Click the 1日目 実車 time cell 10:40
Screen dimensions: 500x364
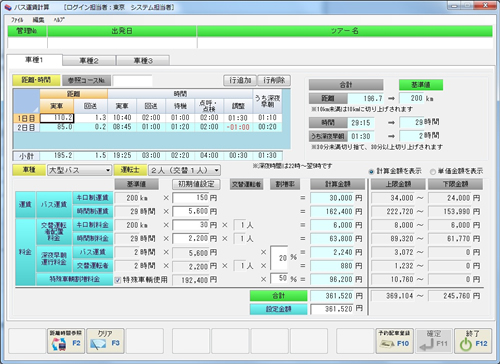(x=122, y=118)
